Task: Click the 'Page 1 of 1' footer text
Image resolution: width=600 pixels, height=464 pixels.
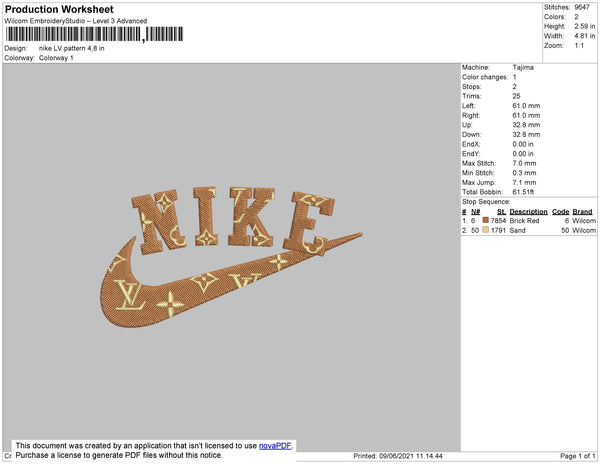Action: pos(578,456)
